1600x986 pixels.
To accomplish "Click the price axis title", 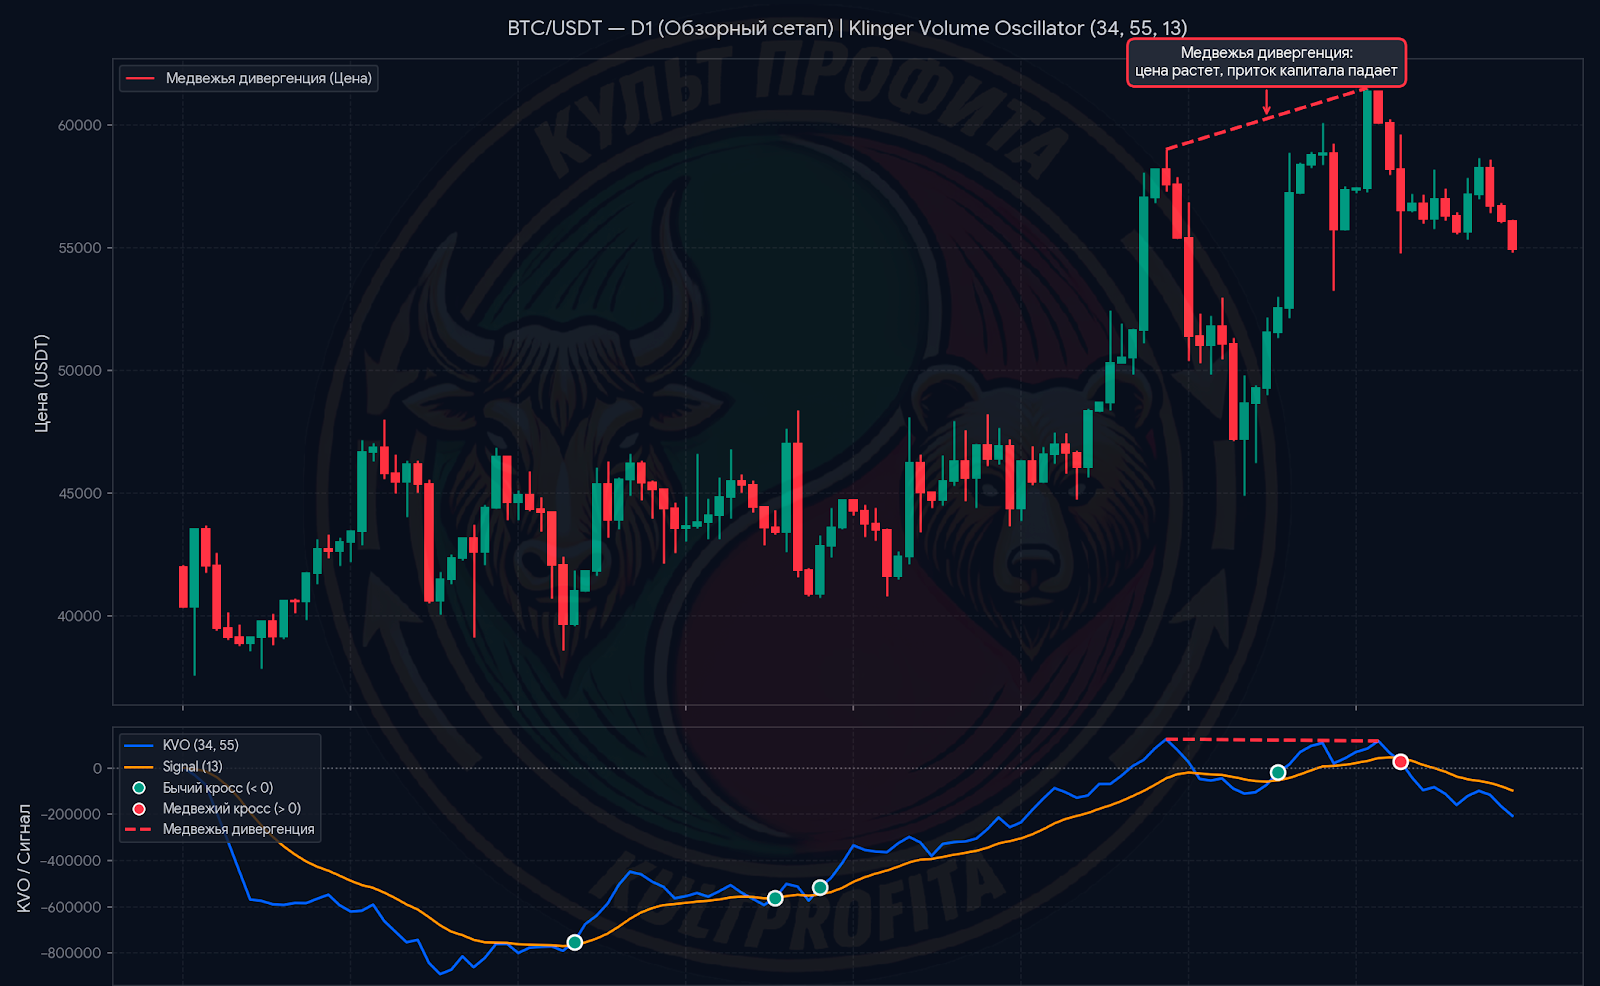I will [x=41, y=383].
